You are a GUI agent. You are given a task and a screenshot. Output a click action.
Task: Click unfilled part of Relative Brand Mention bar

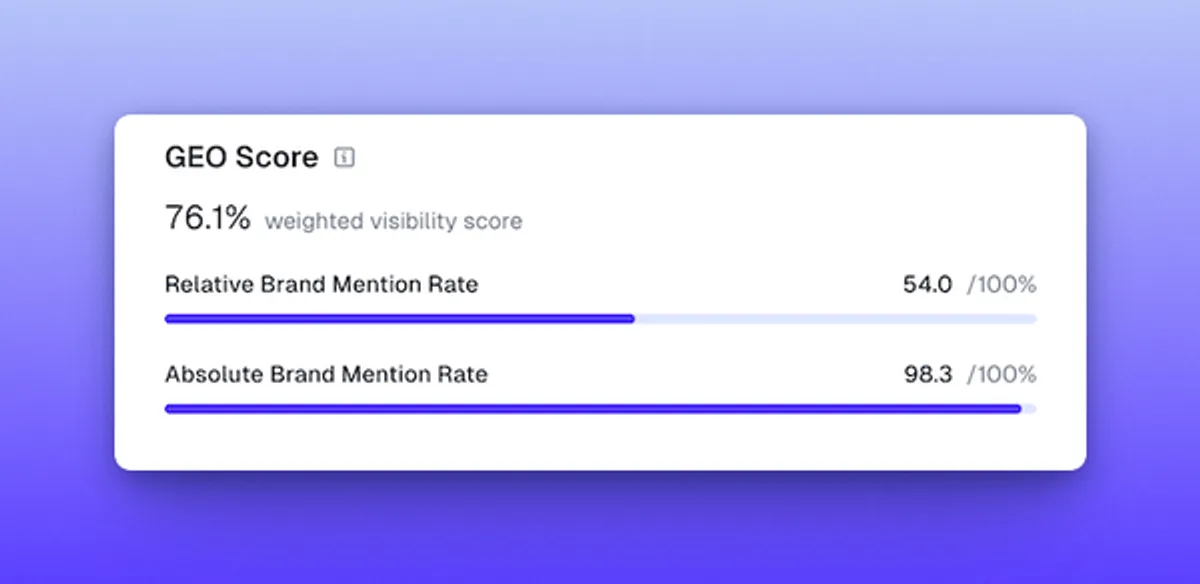point(835,319)
